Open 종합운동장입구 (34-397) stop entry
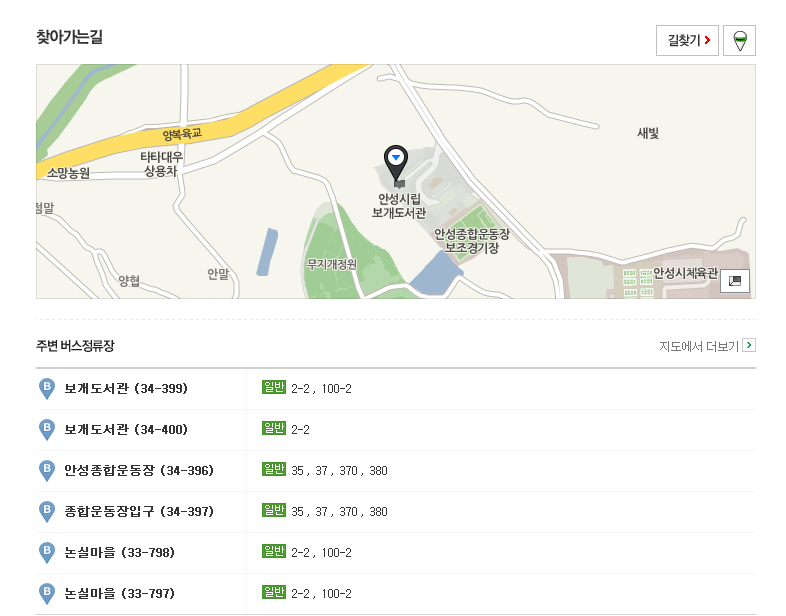The height and width of the screenshot is (616, 786). (139, 512)
